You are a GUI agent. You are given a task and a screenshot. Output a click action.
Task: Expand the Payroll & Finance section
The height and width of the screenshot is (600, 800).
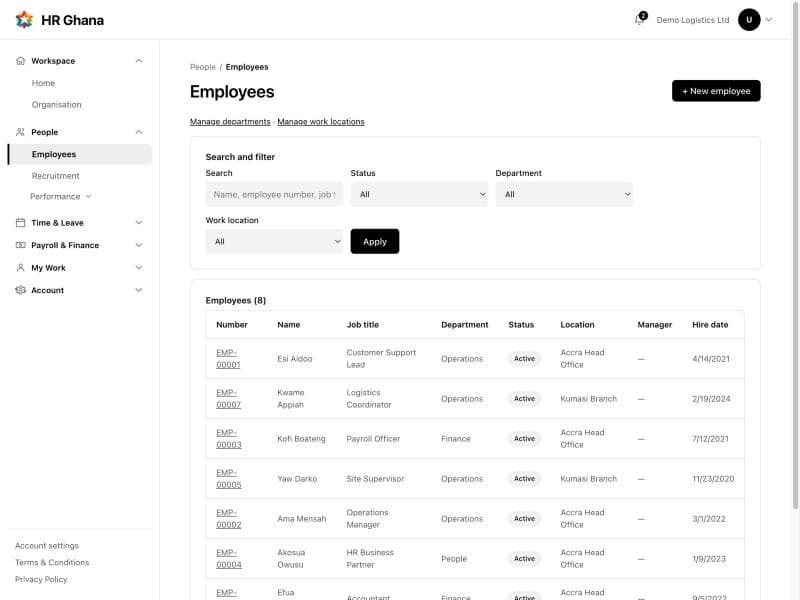pyautogui.click(x=139, y=245)
